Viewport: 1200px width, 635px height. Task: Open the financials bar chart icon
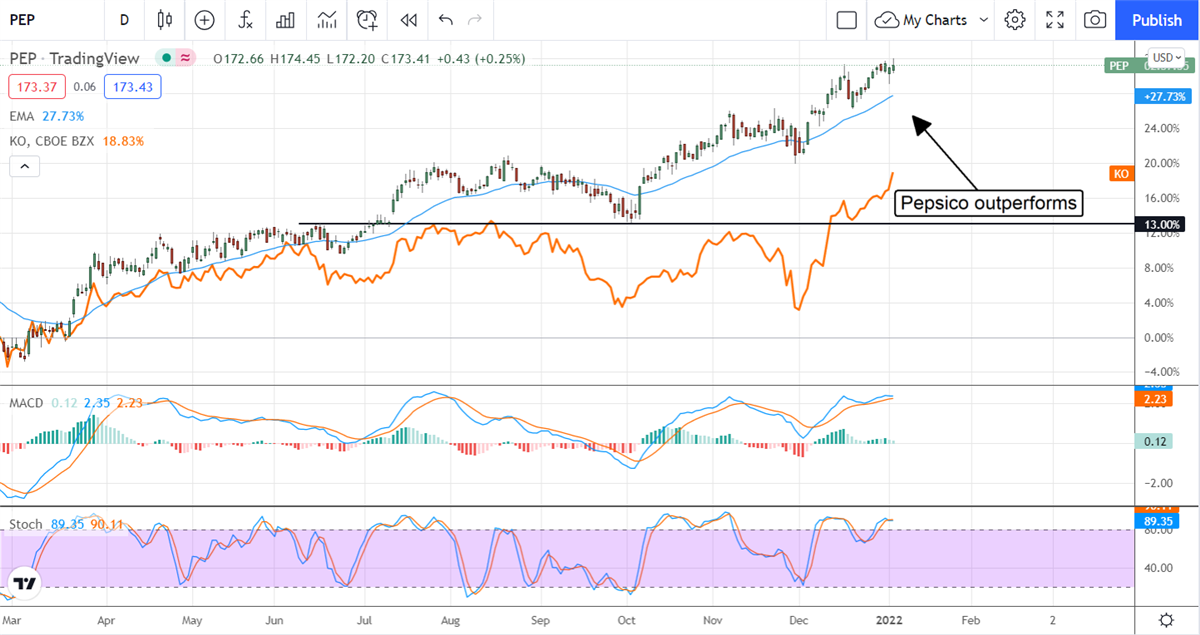point(285,20)
